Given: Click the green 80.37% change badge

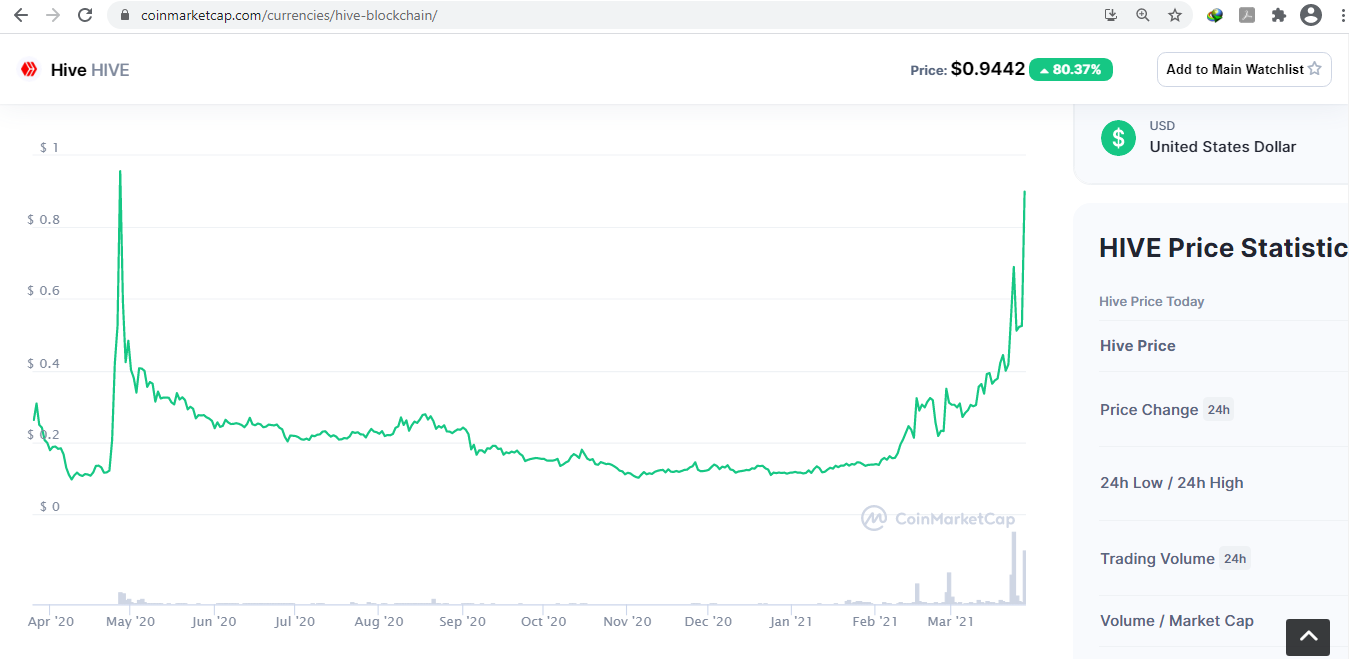Looking at the screenshot, I should 1071,69.
